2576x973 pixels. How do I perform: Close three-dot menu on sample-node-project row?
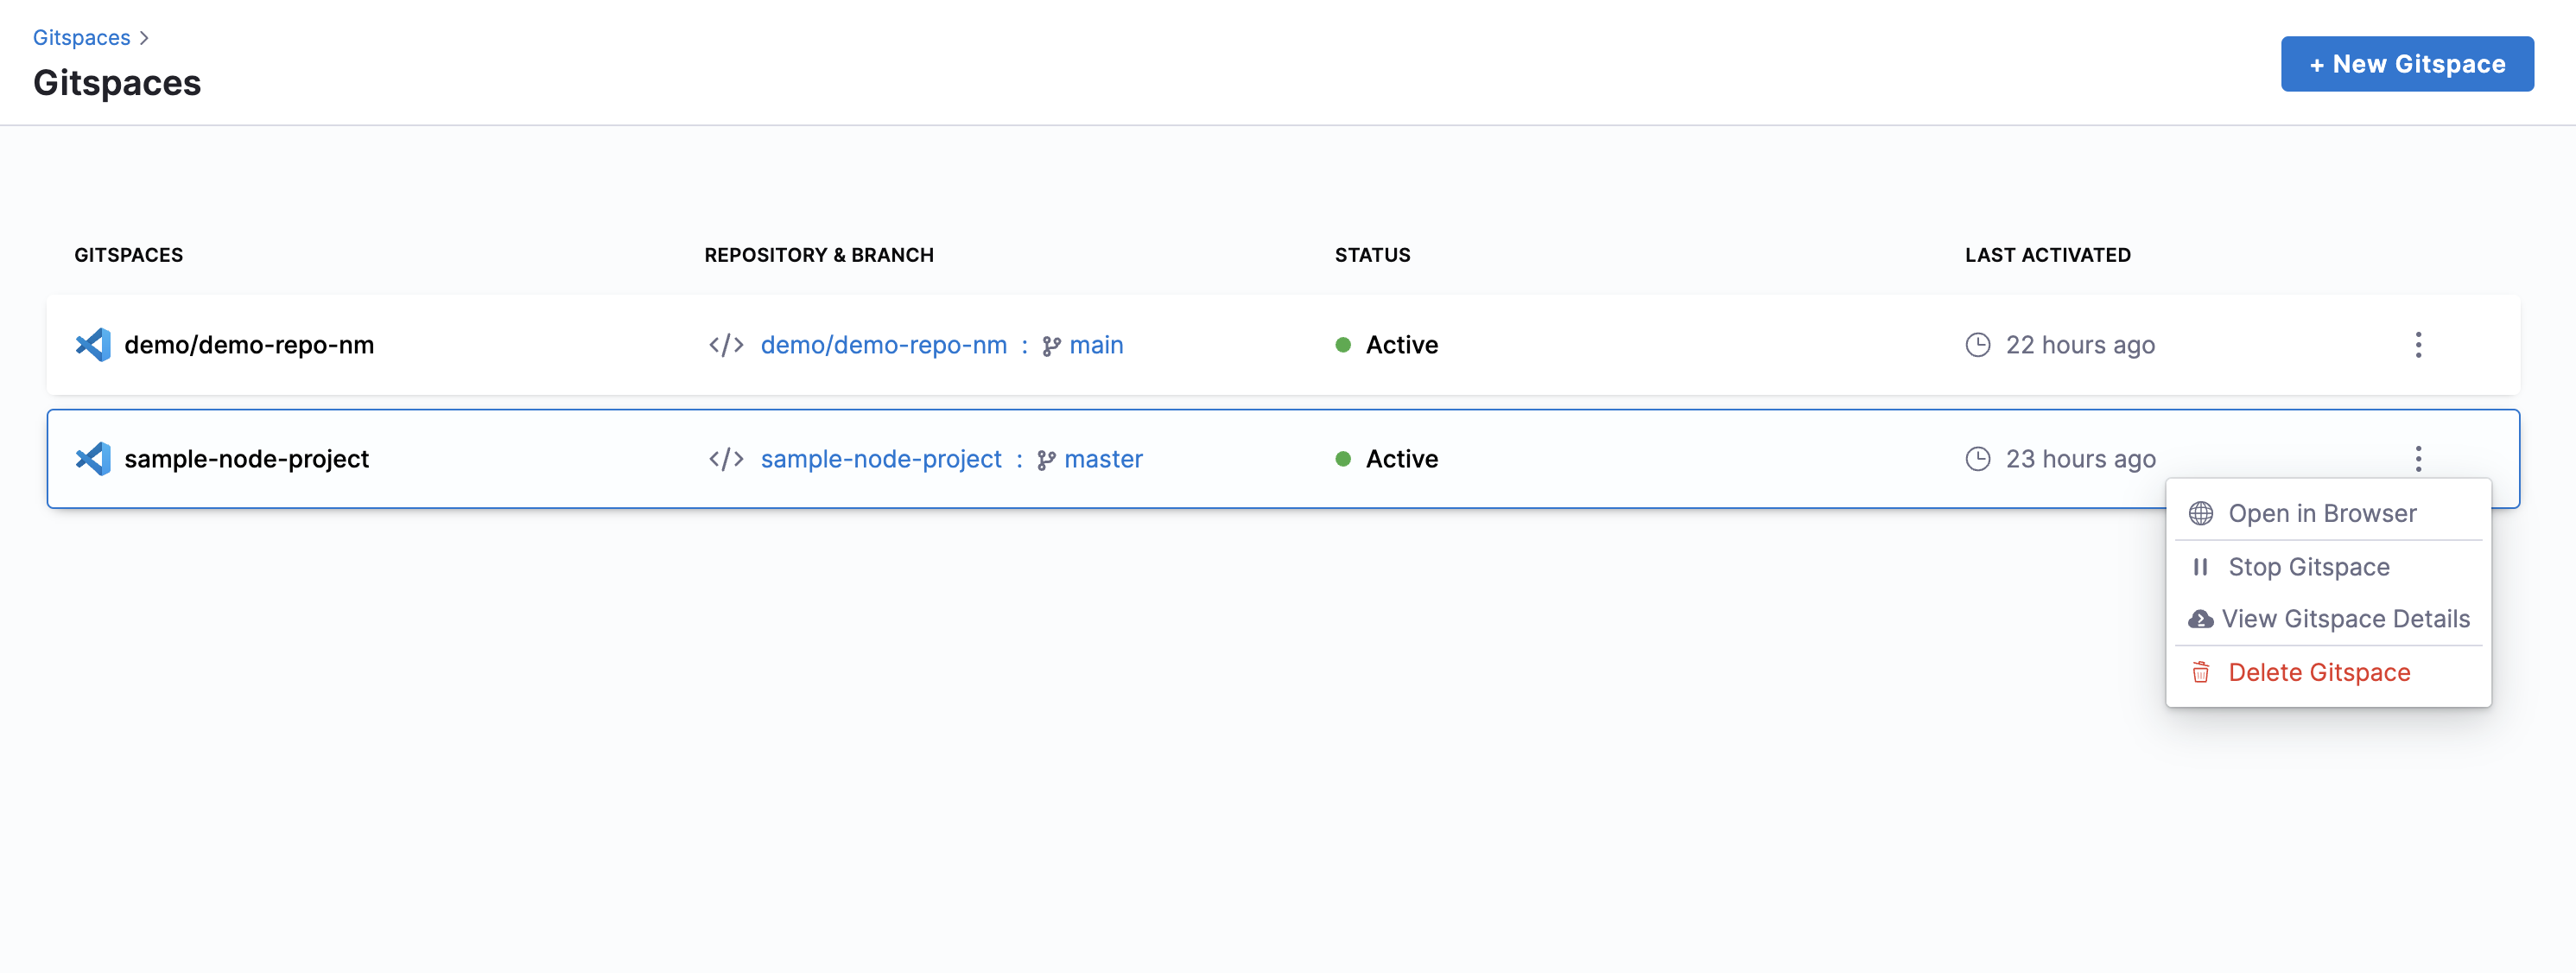(2418, 459)
